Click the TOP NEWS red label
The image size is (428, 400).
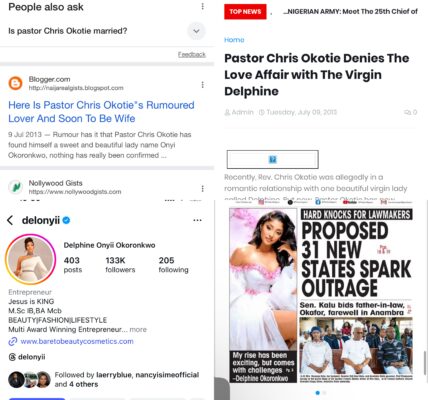[x=245, y=12]
